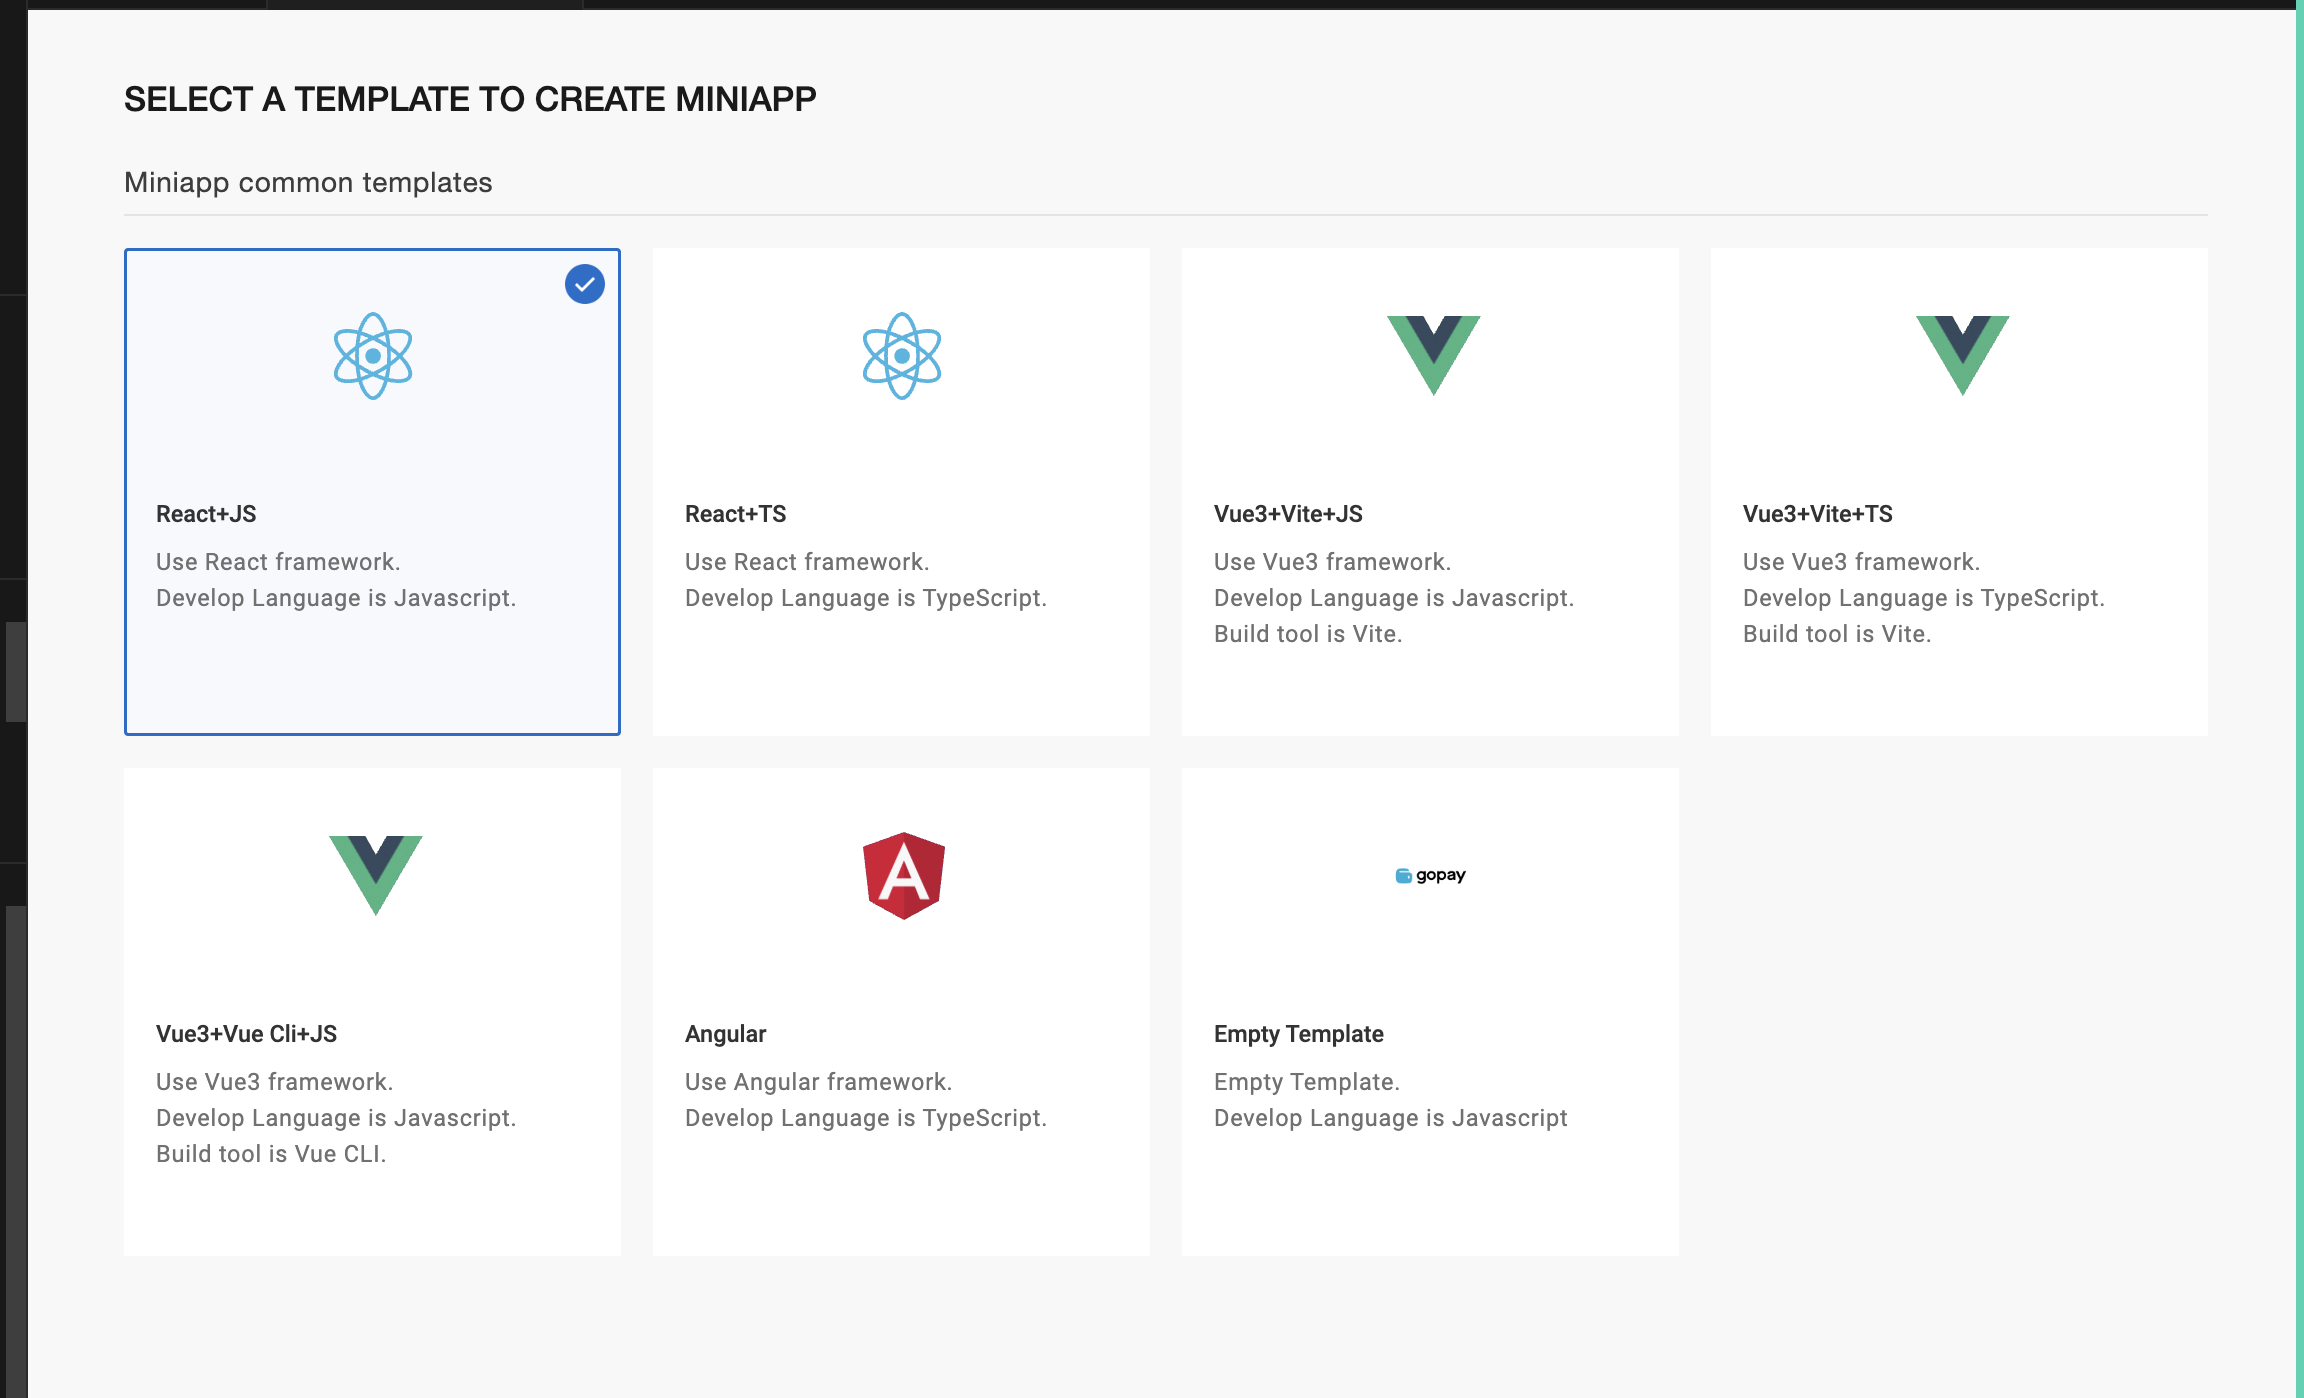Screen dimensions: 2304x1398
Task: Select the Vue3+Vite+JS template title
Action: (1288, 514)
